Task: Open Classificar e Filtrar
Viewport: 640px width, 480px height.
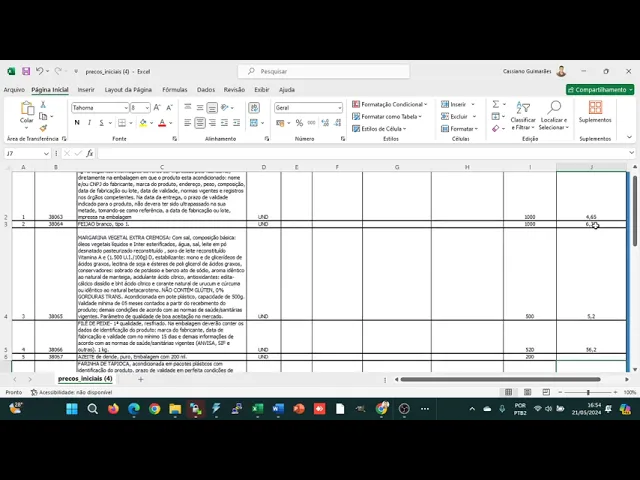Action: [x=523, y=116]
